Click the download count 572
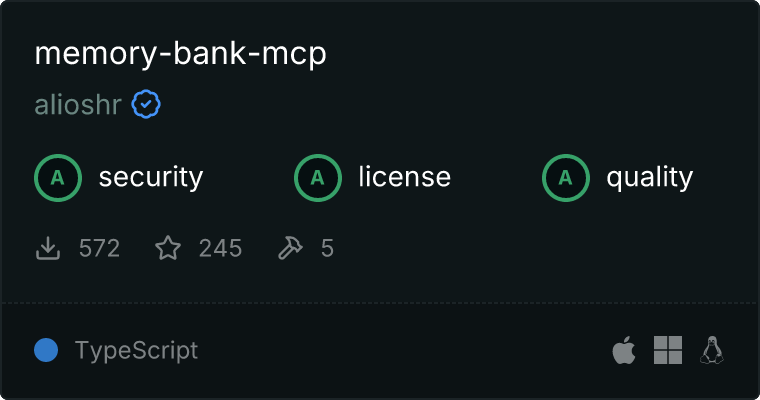Image resolution: width=760 pixels, height=400 pixels. click(x=99, y=248)
